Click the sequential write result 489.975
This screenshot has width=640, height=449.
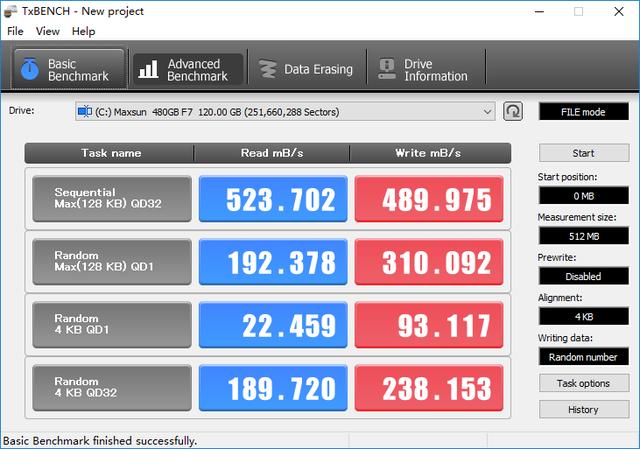pos(429,199)
